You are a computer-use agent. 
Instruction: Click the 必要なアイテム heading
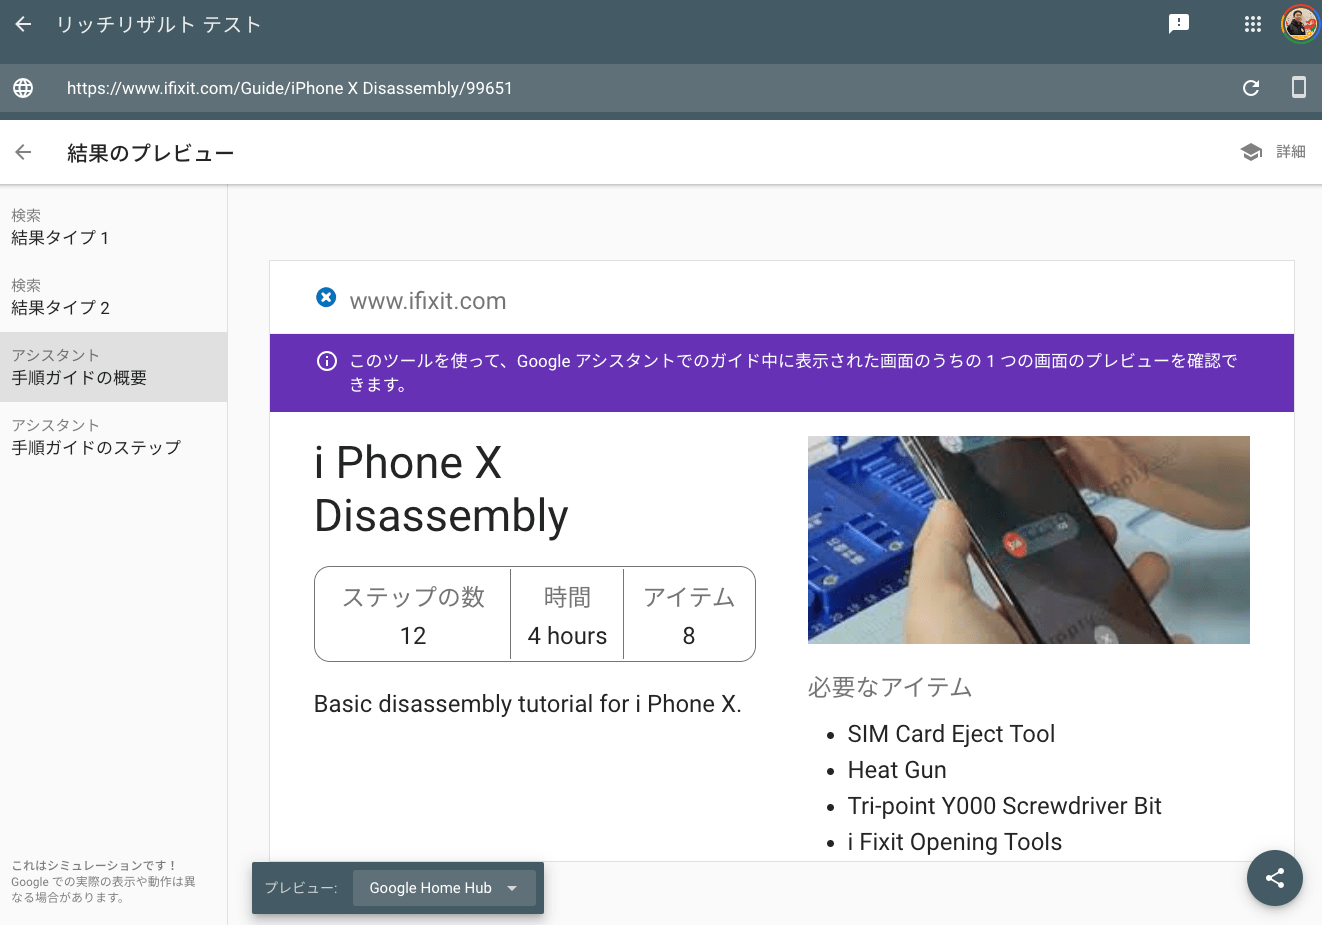890,687
